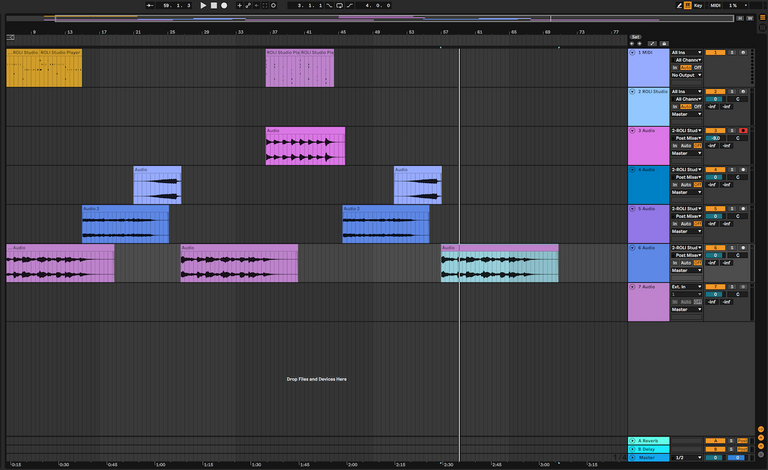Viewport: 768px width, 470px height.
Task: Toggle MIDI Arrangement Overdub plus icon
Action: 240,5
